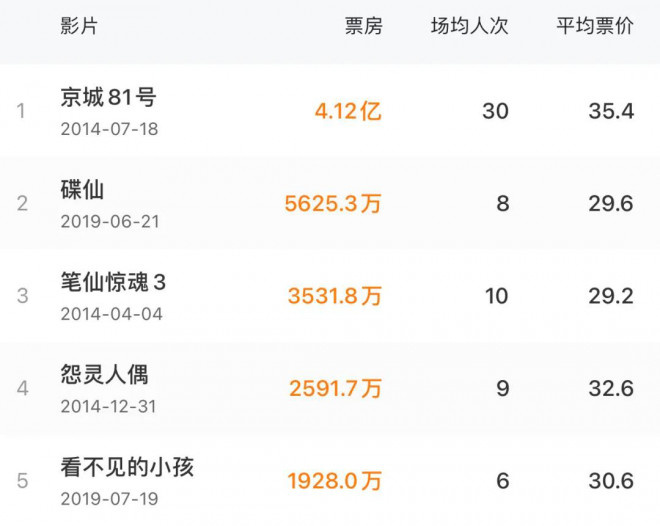The image size is (660, 526).
Task: Click the 票房 column header
Action: tap(364, 26)
